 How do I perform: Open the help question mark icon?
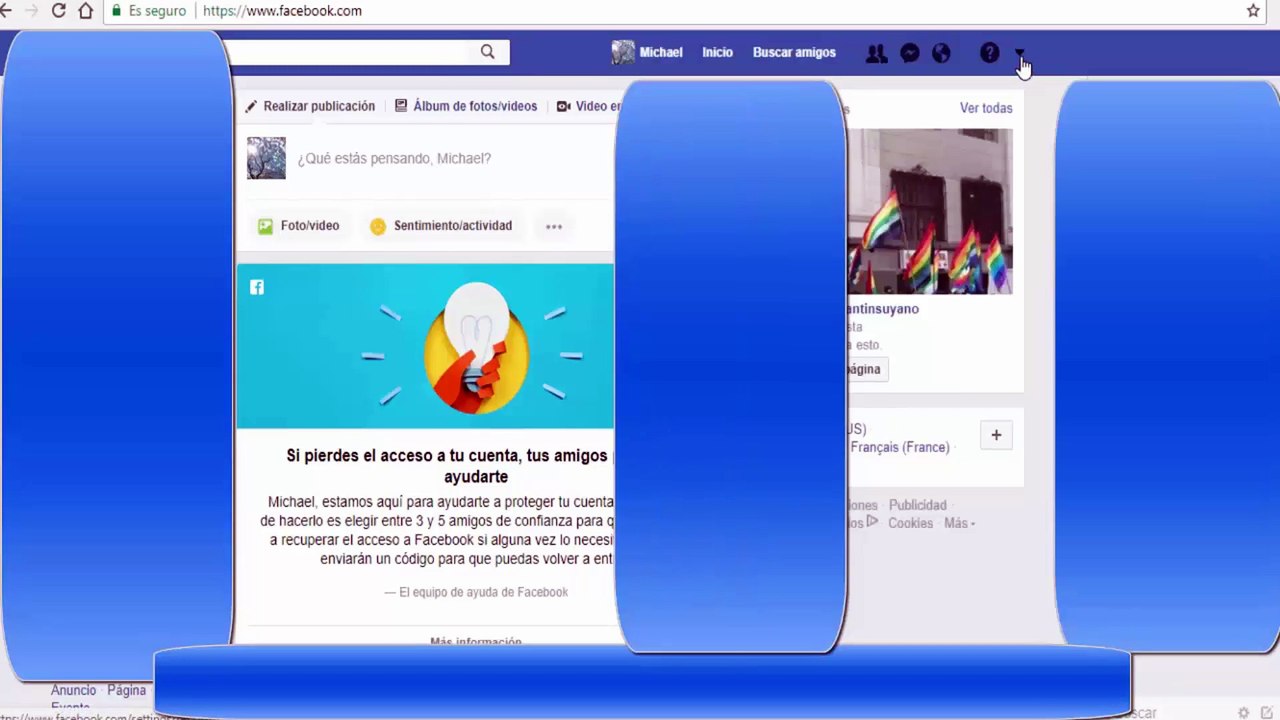click(x=989, y=53)
